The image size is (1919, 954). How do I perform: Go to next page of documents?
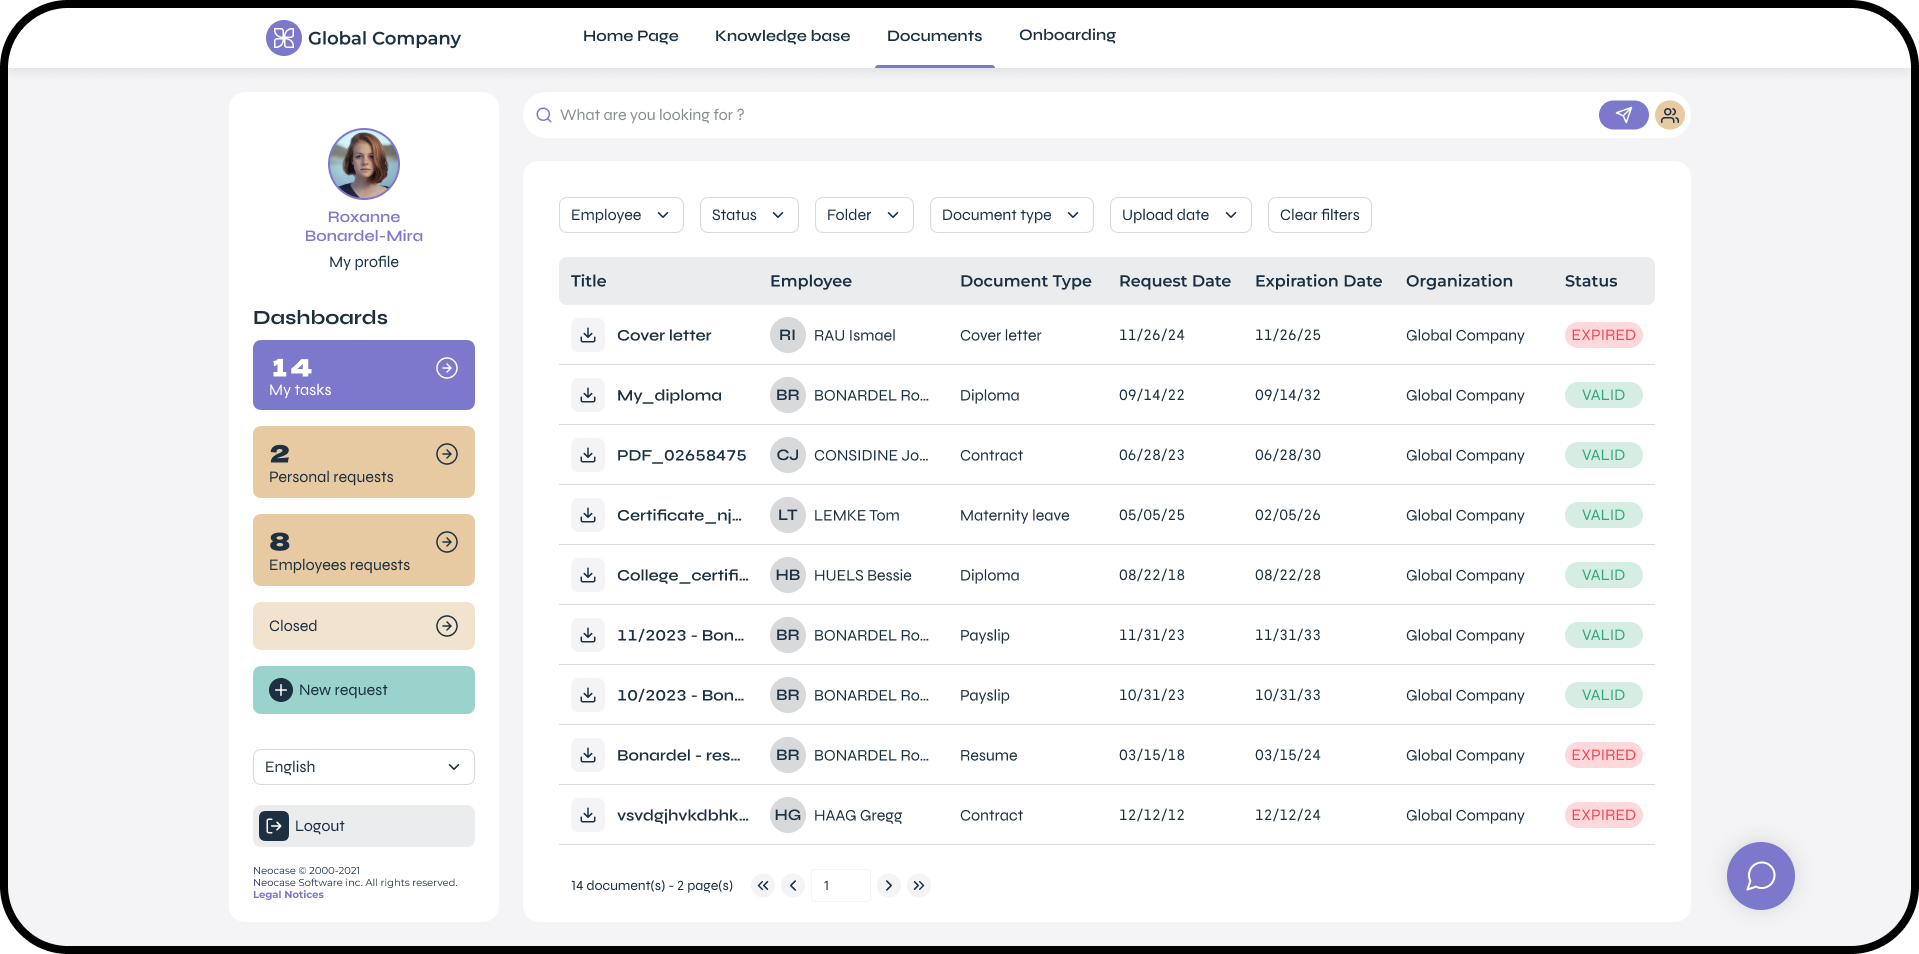coord(888,885)
